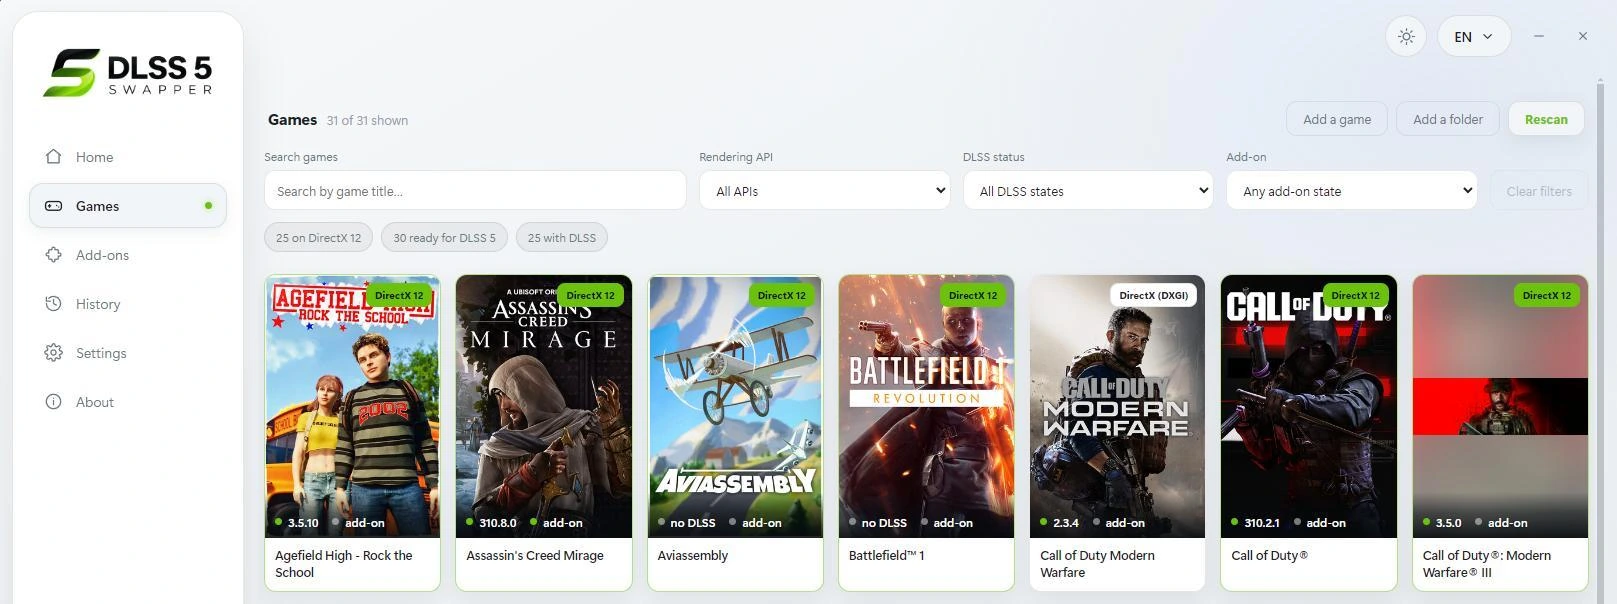This screenshot has width=1617, height=604.
Task: Open the EN language selector
Action: coord(1474,37)
